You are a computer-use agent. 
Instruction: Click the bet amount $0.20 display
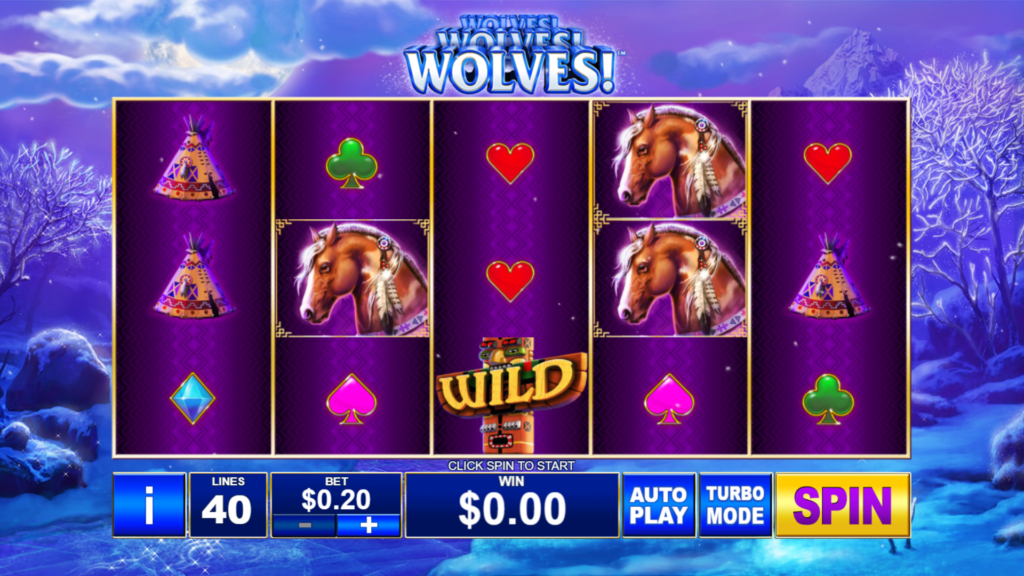click(336, 500)
